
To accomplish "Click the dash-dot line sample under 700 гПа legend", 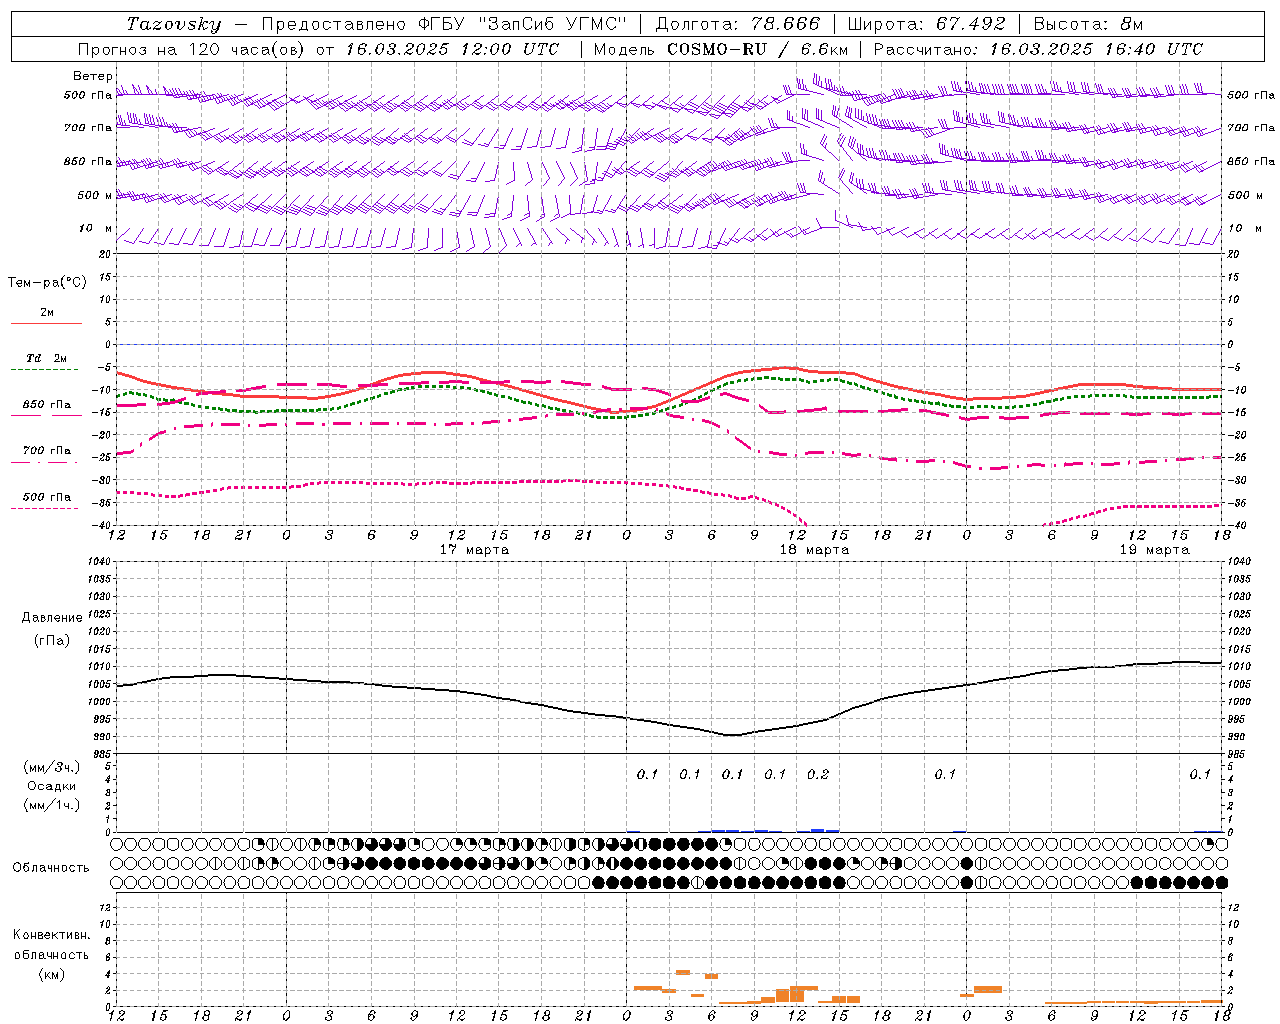I will click(x=45, y=462).
